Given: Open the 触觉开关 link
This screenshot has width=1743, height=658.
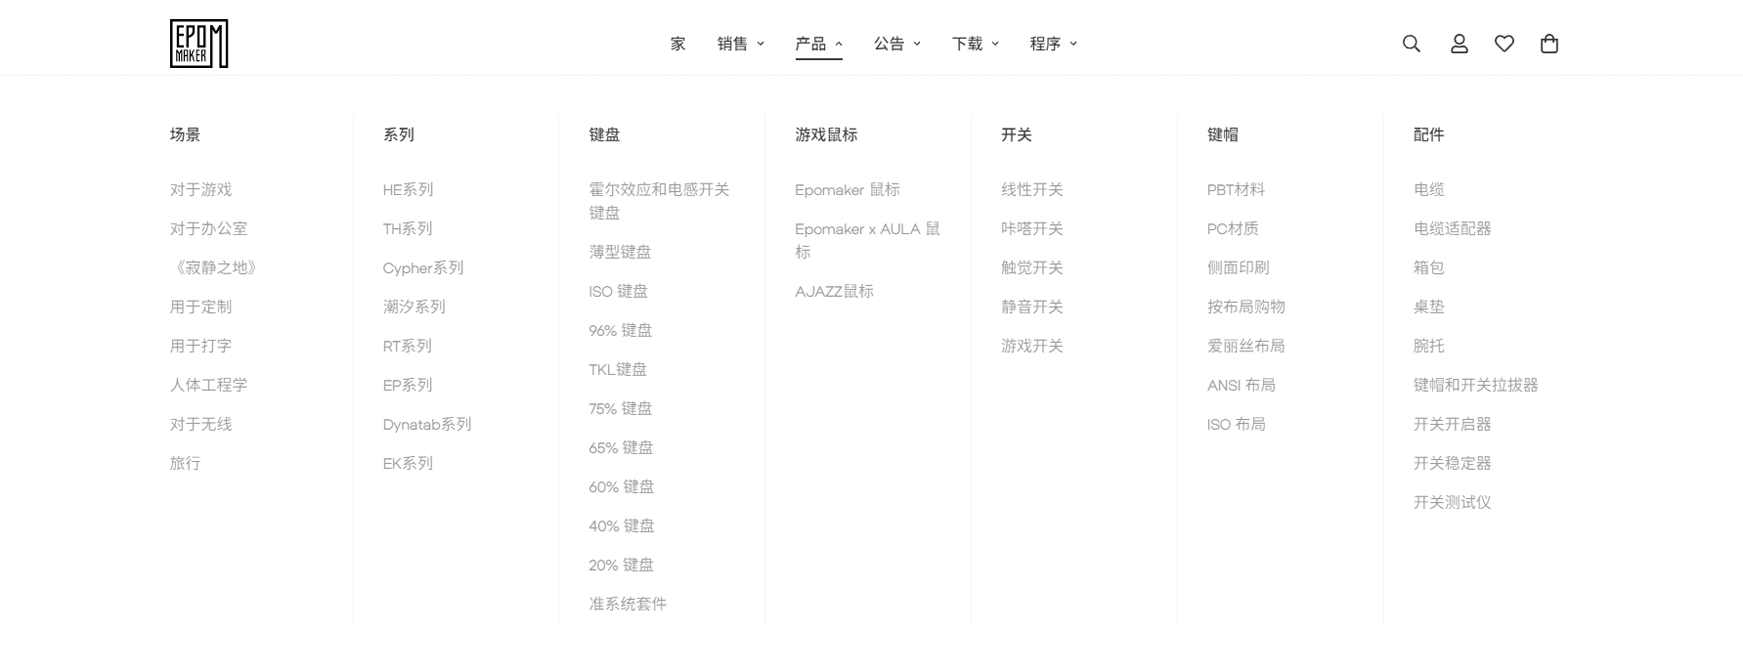Looking at the screenshot, I should [x=1032, y=268].
